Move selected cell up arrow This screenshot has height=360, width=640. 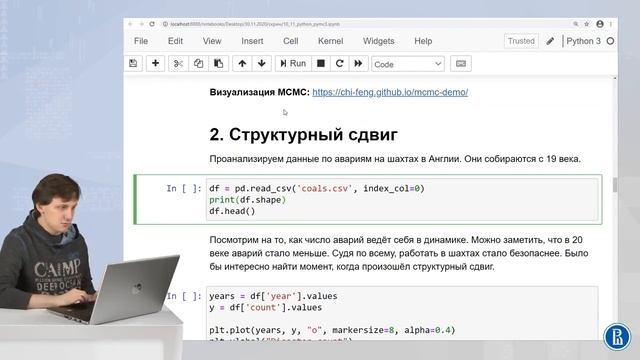(242, 63)
